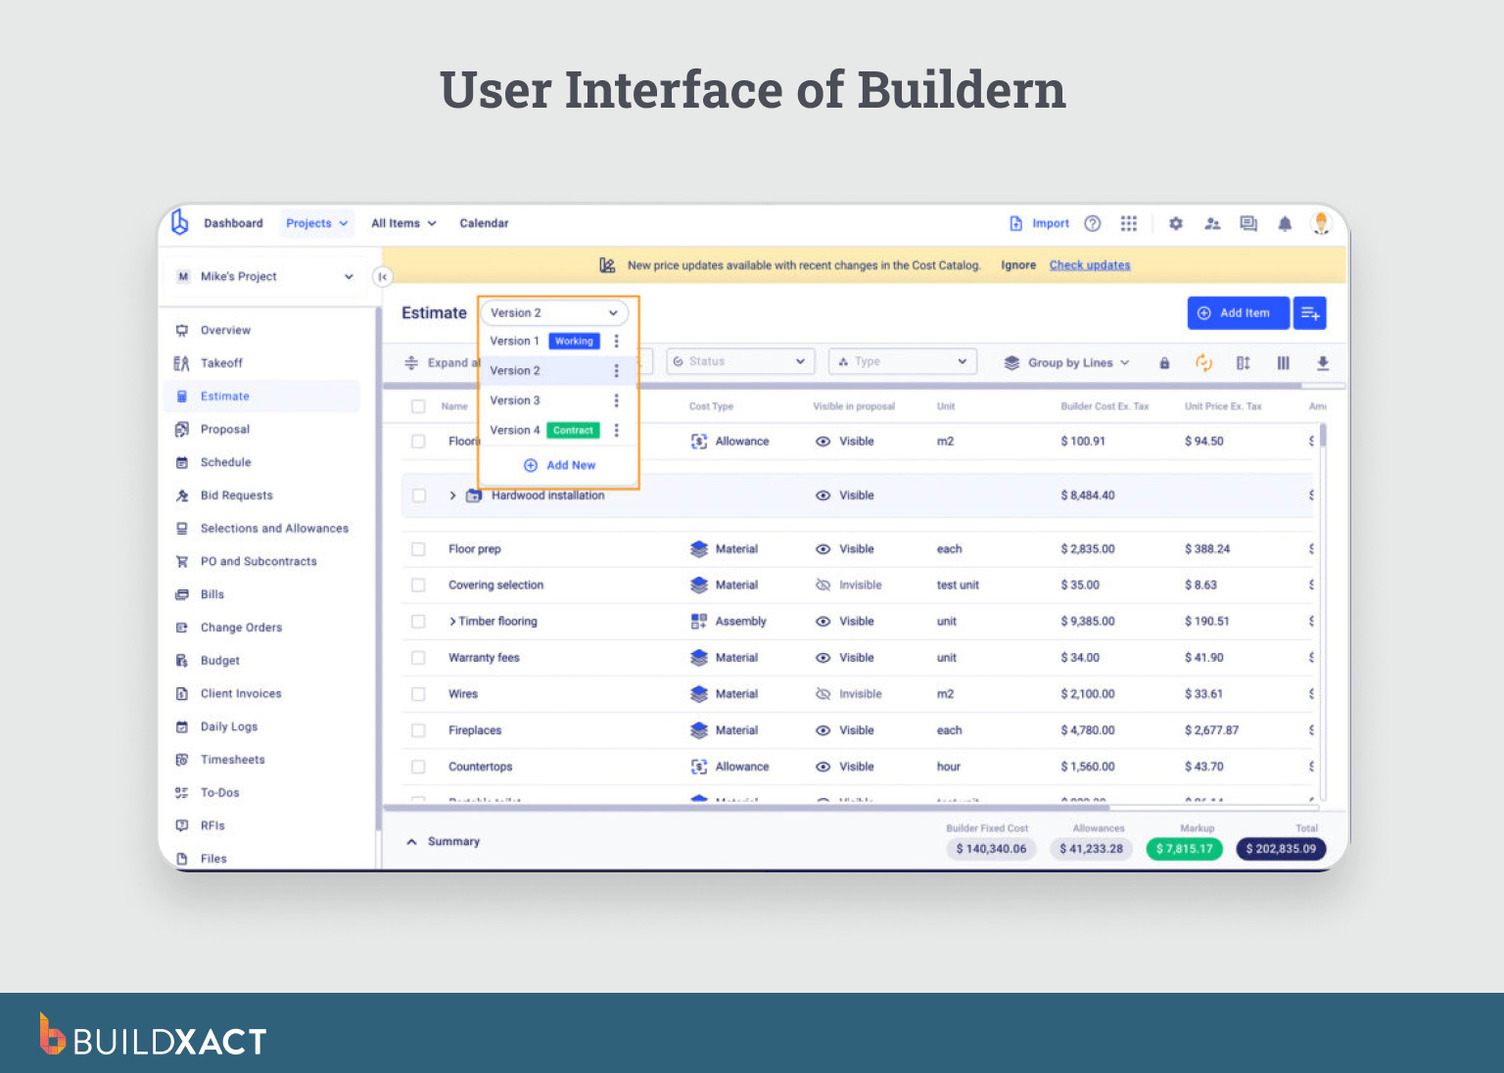The height and width of the screenshot is (1073, 1504).
Task: Open the Status filter dropdown
Action: coord(740,361)
